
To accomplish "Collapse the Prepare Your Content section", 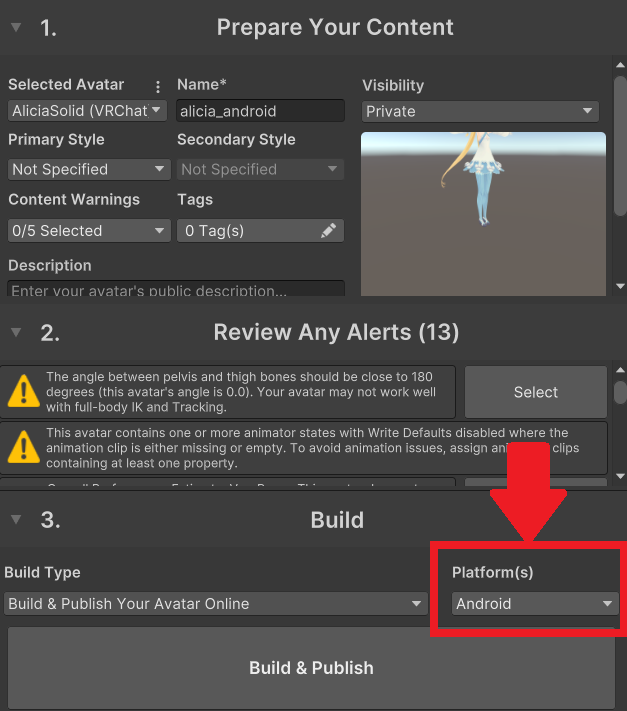I will pos(16,28).
